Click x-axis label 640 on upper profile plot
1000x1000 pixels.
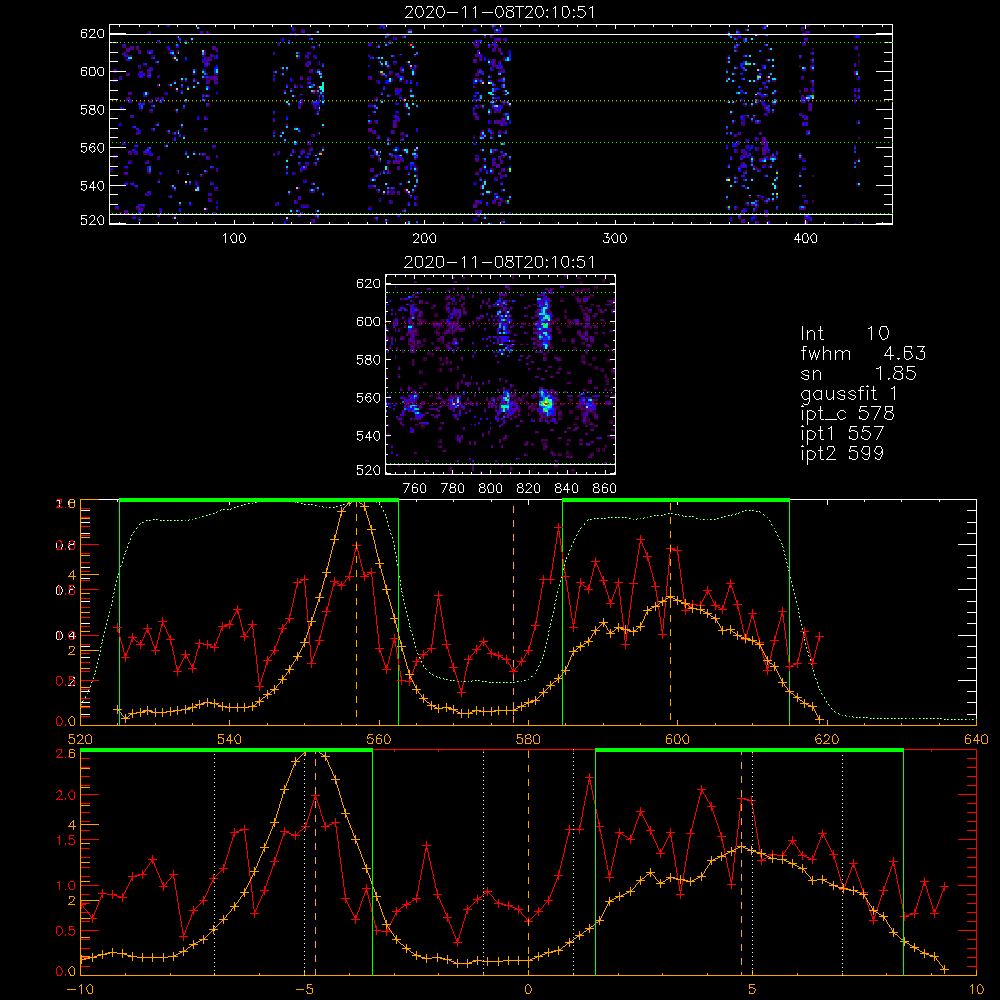click(976, 740)
